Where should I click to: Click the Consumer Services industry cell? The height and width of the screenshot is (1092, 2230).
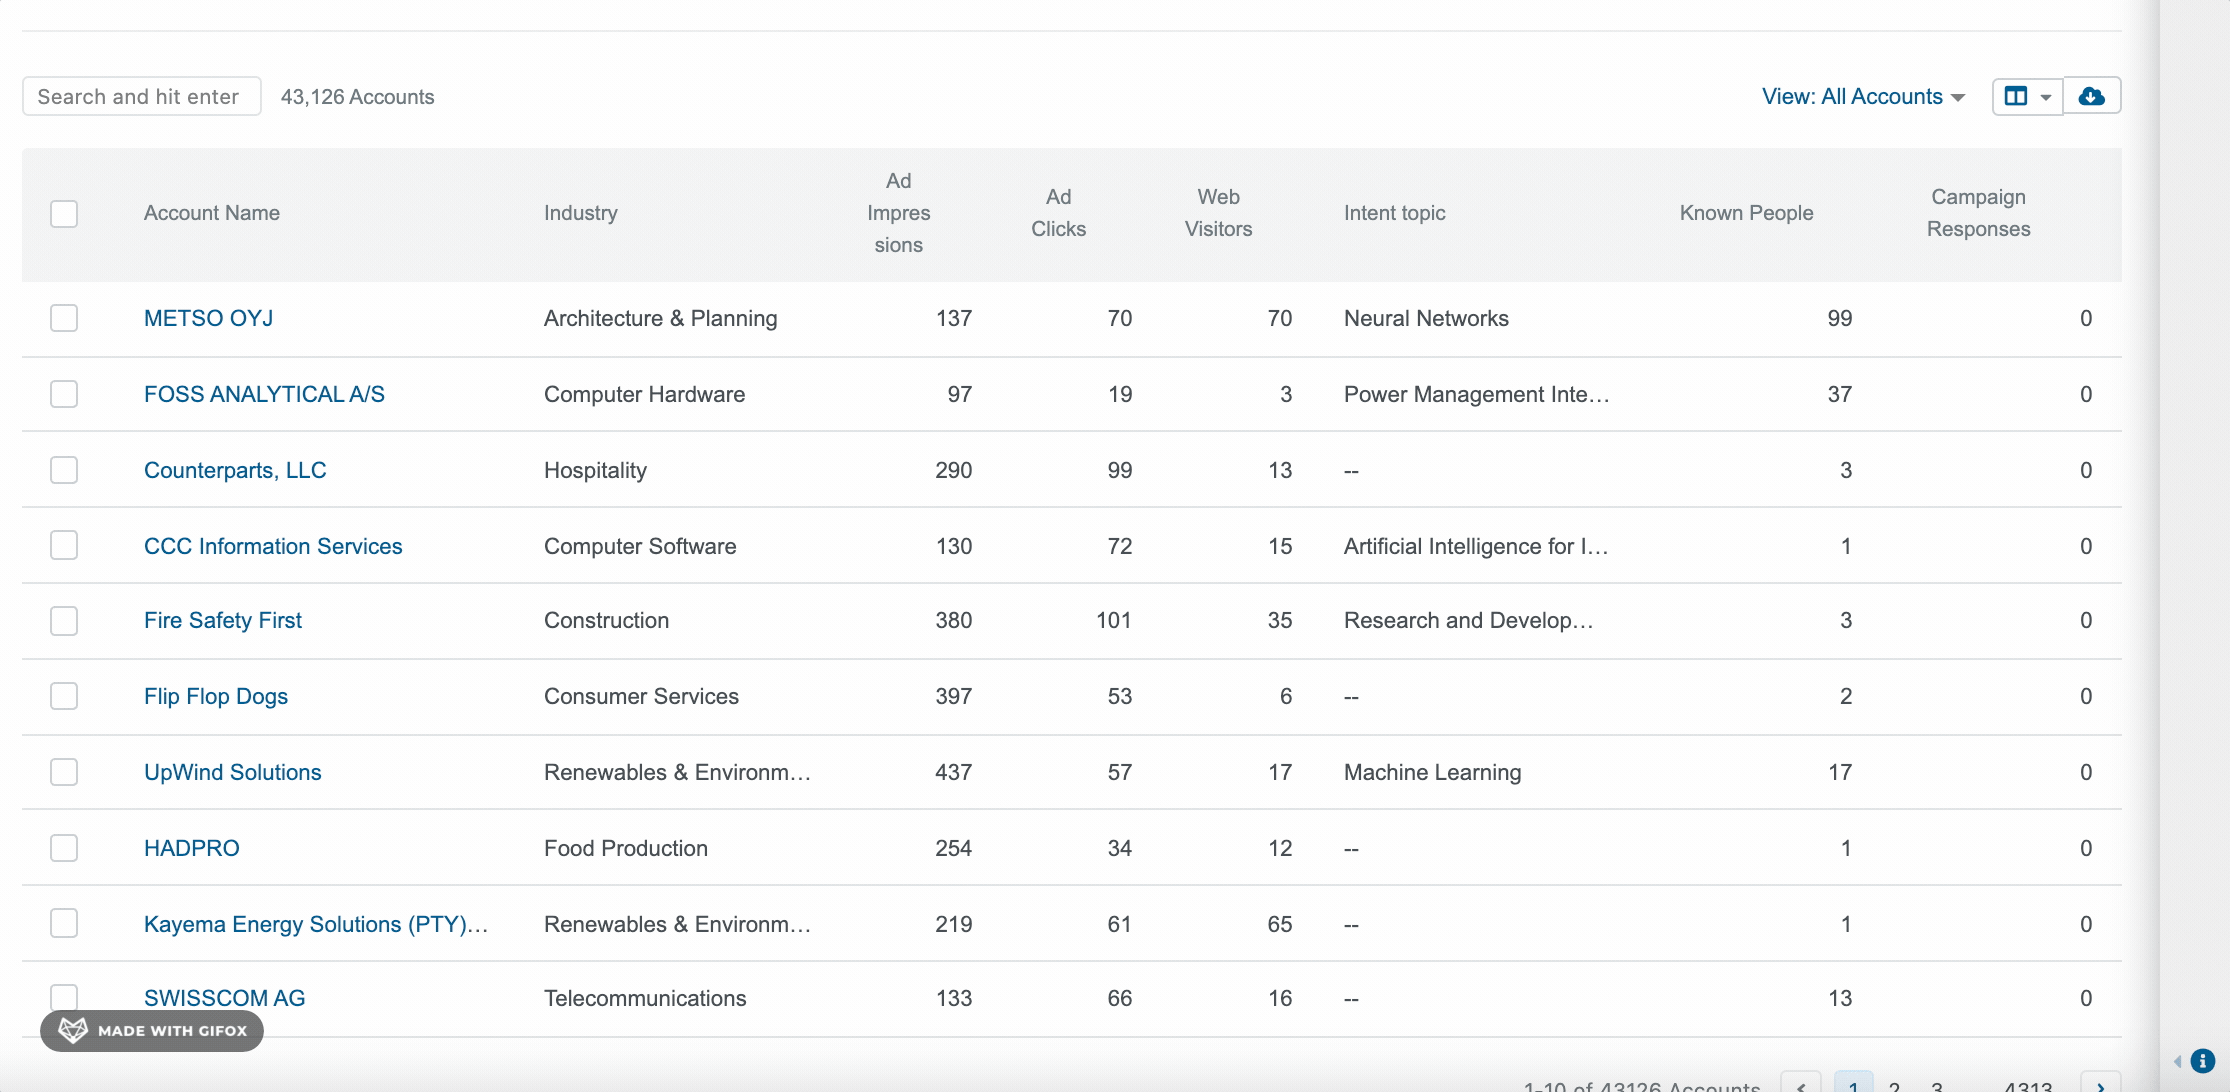tap(642, 696)
